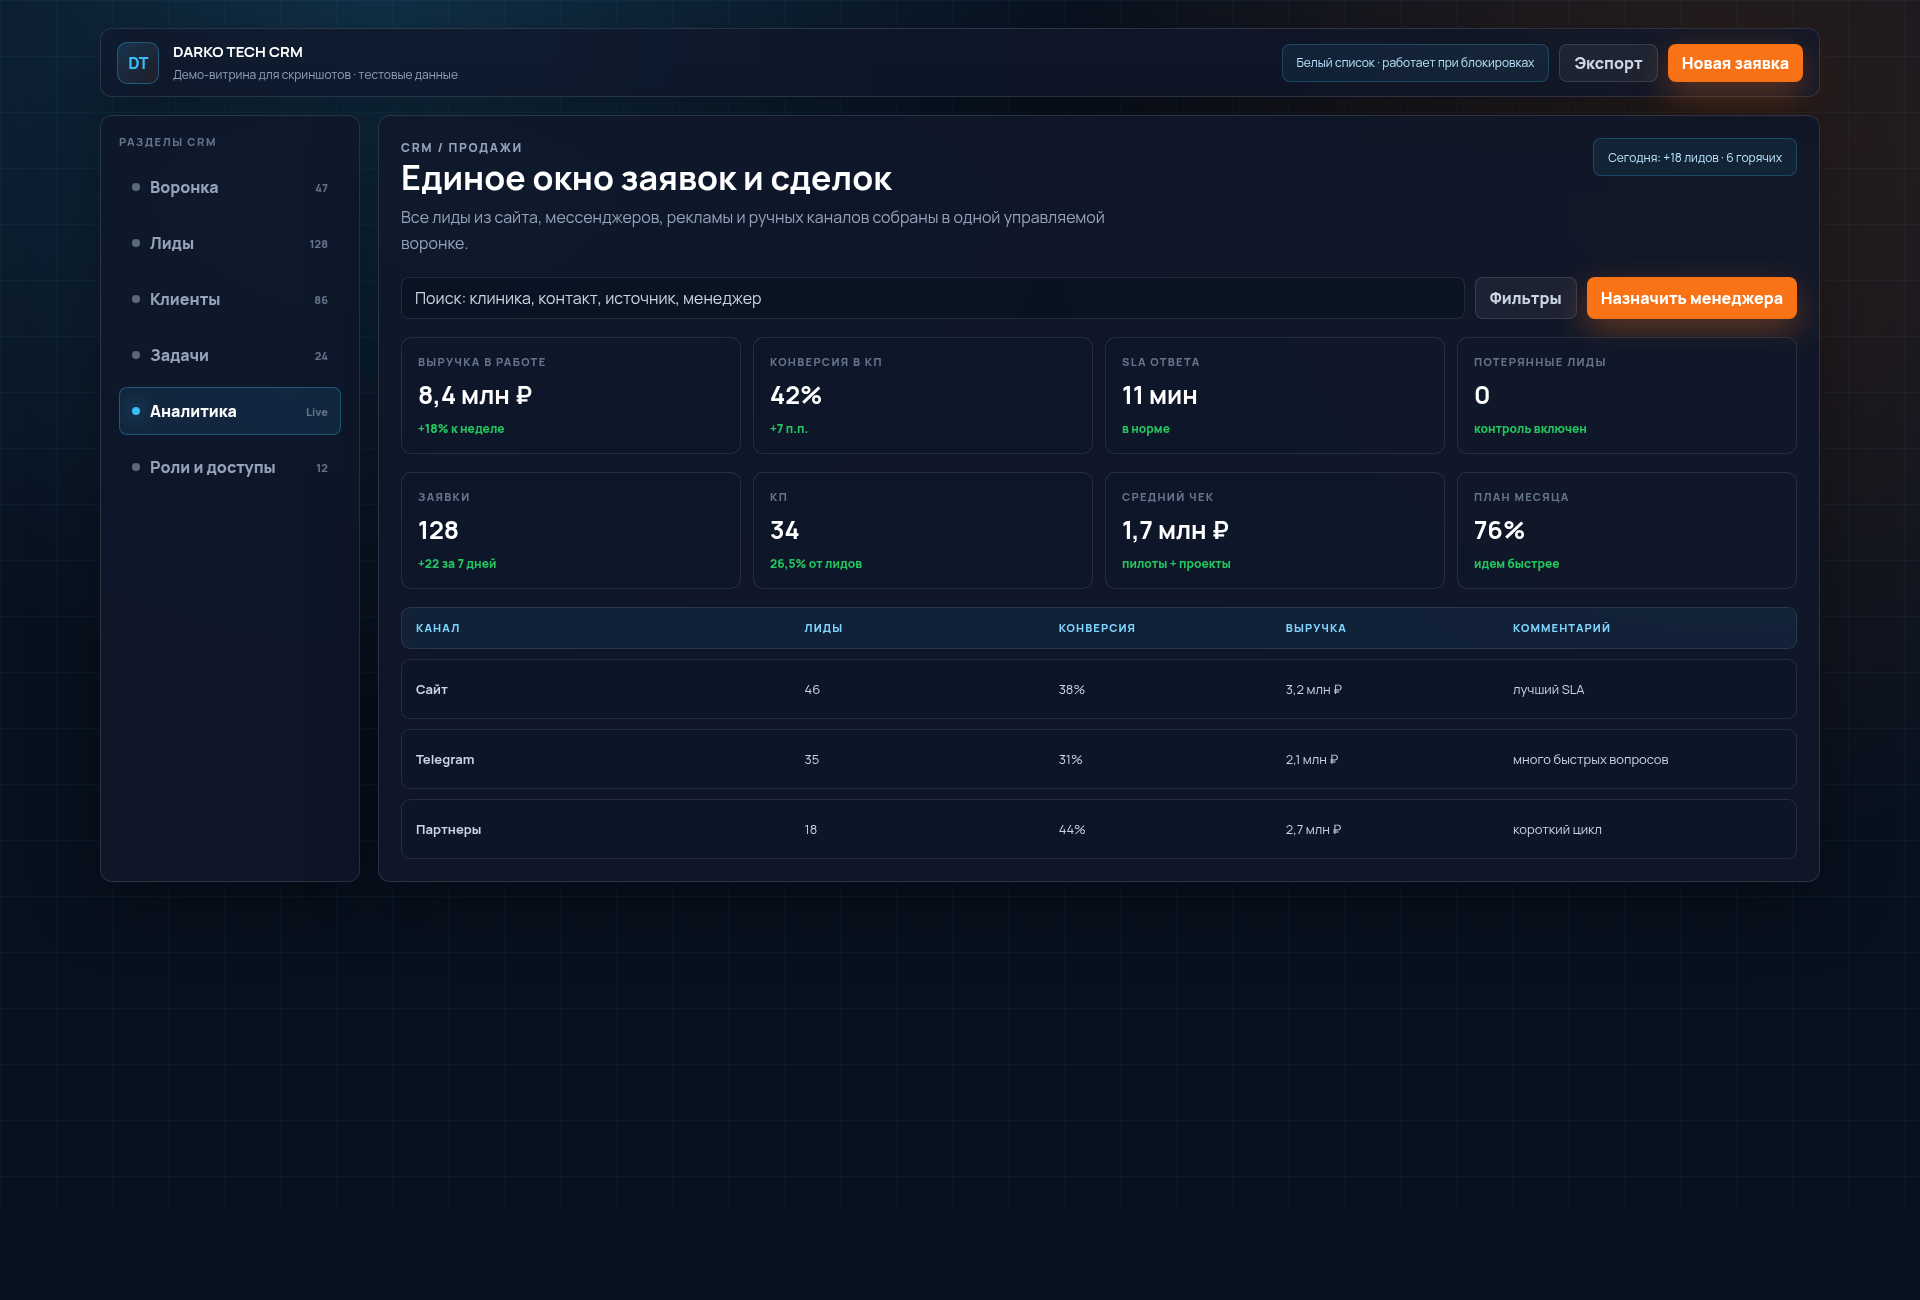Click the Сегодня +18 лидов badge
Image resolution: width=1920 pixels, height=1300 pixels.
point(1694,157)
